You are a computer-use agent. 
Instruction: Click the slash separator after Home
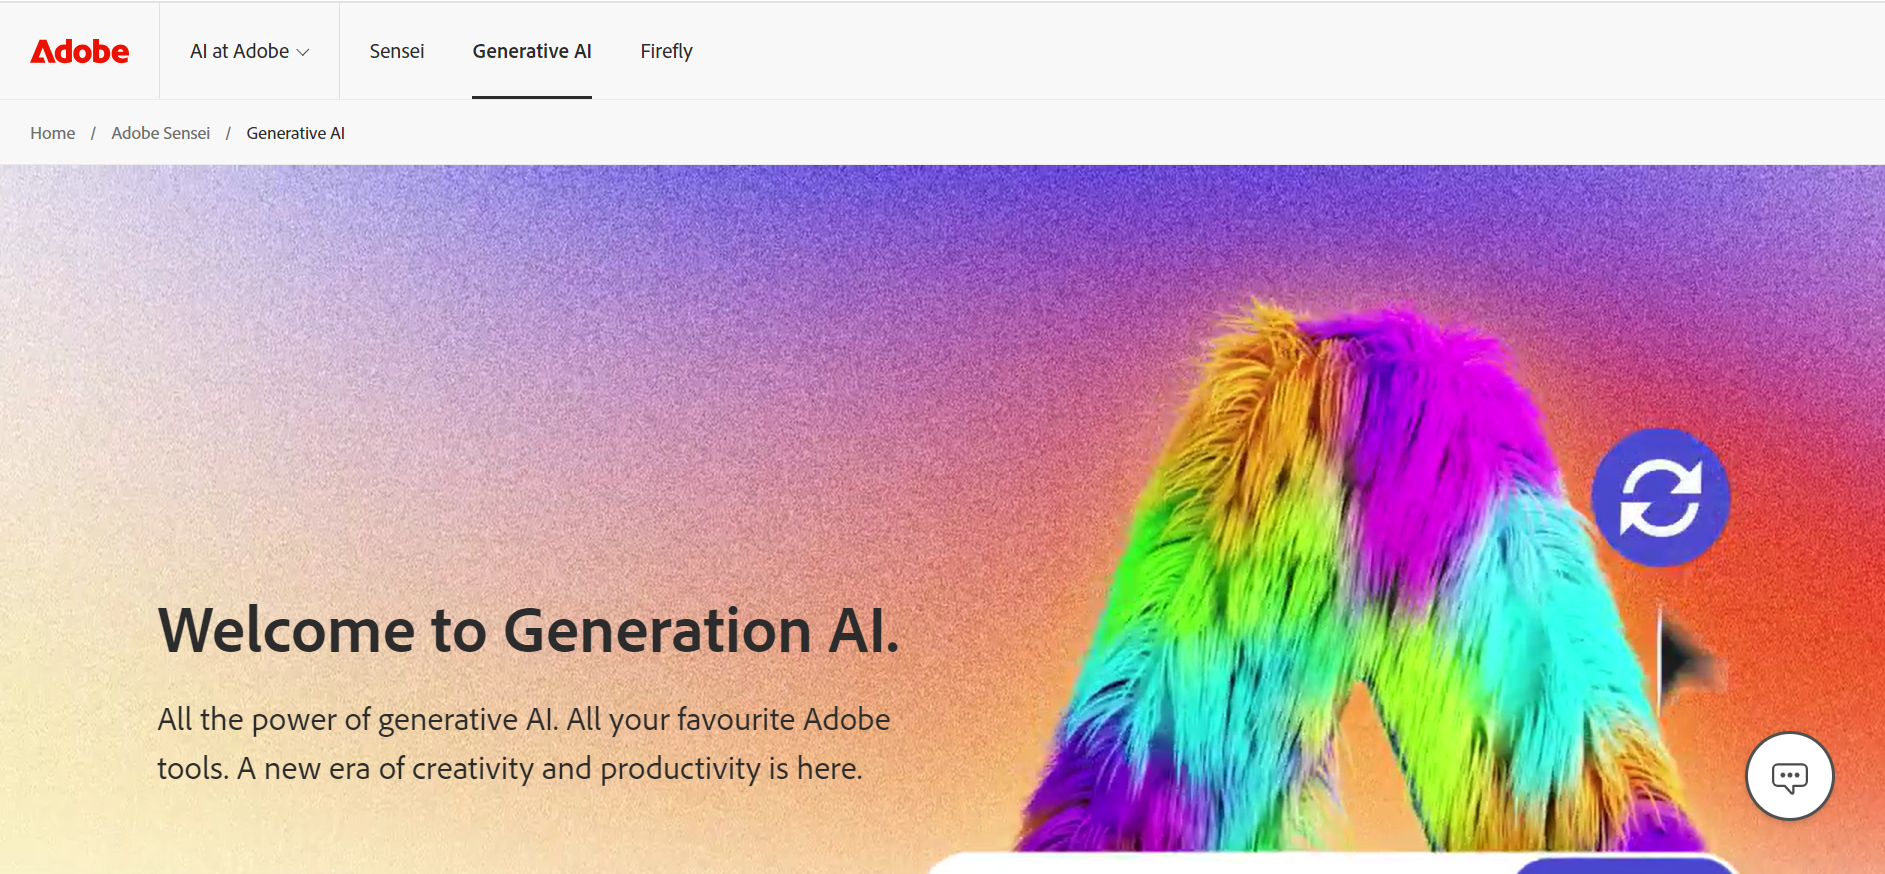coord(93,133)
